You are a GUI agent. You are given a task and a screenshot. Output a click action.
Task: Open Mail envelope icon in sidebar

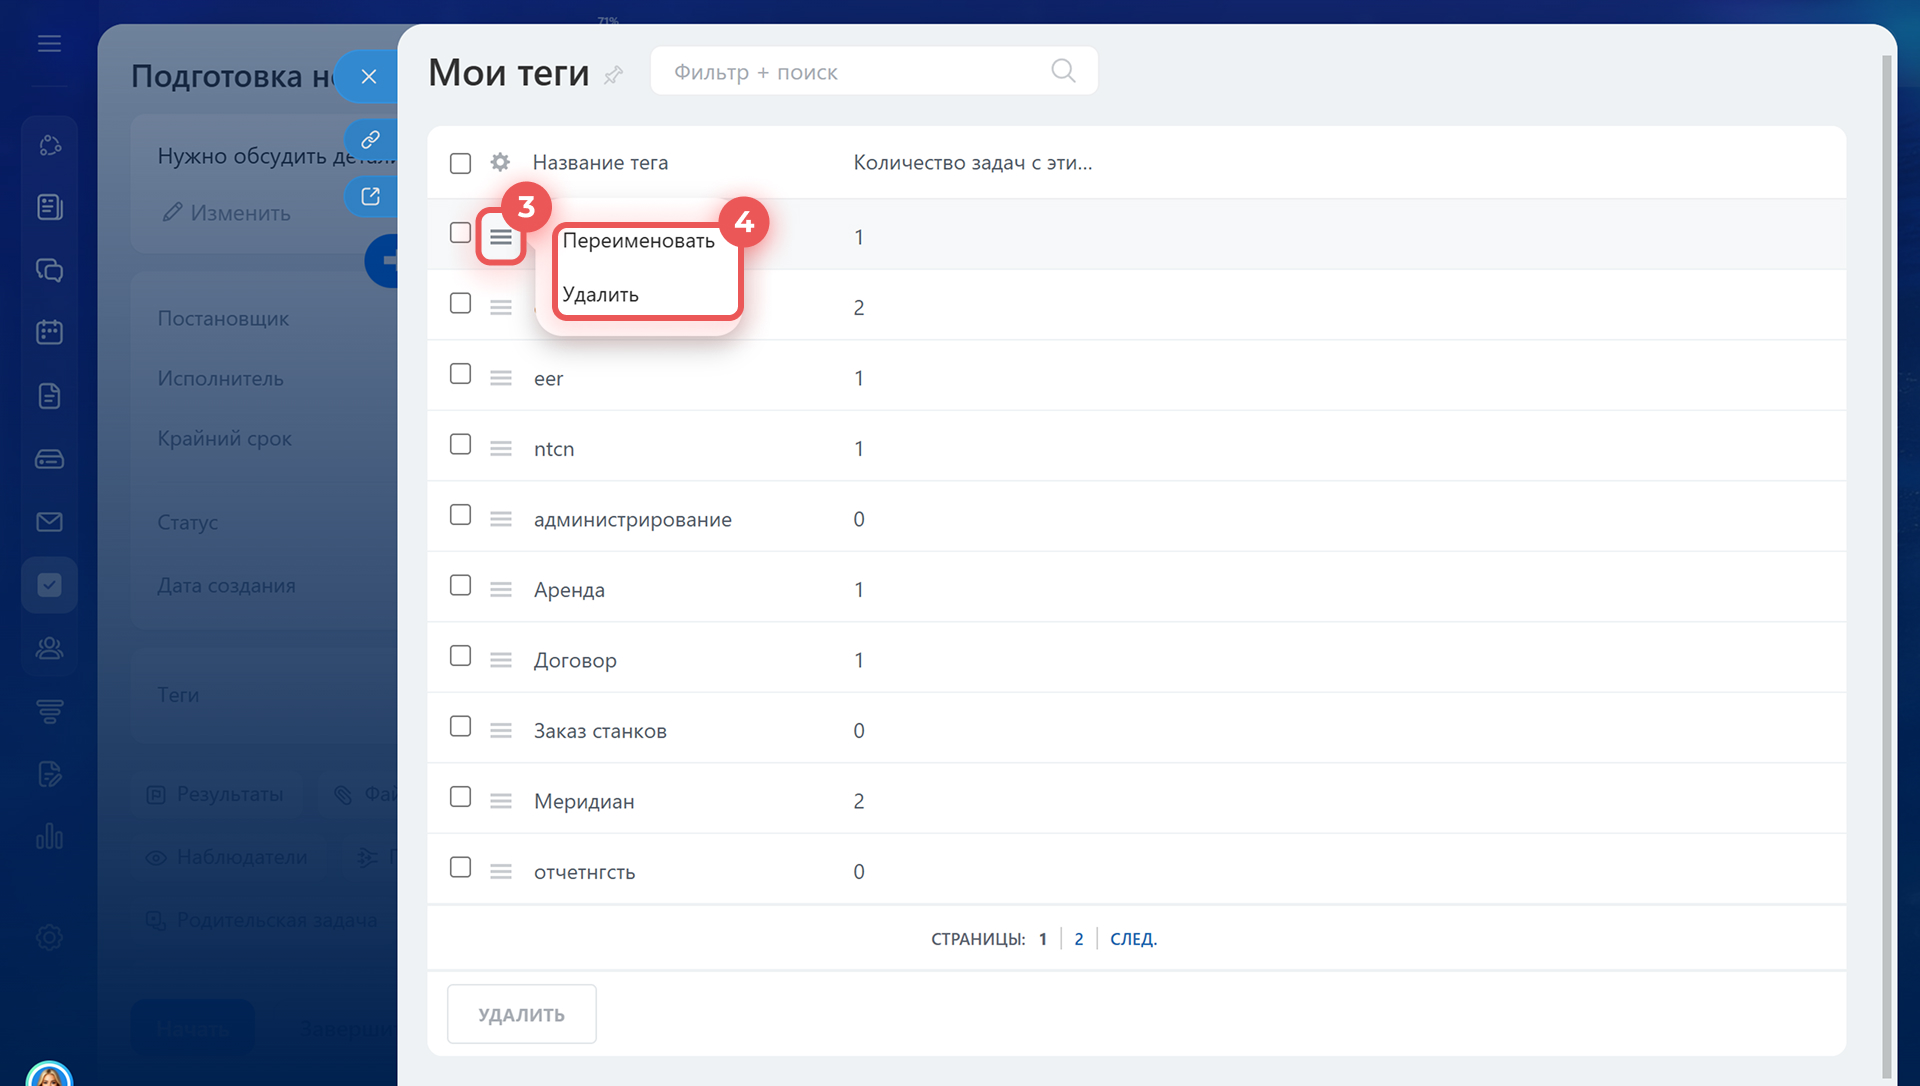click(x=49, y=522)
